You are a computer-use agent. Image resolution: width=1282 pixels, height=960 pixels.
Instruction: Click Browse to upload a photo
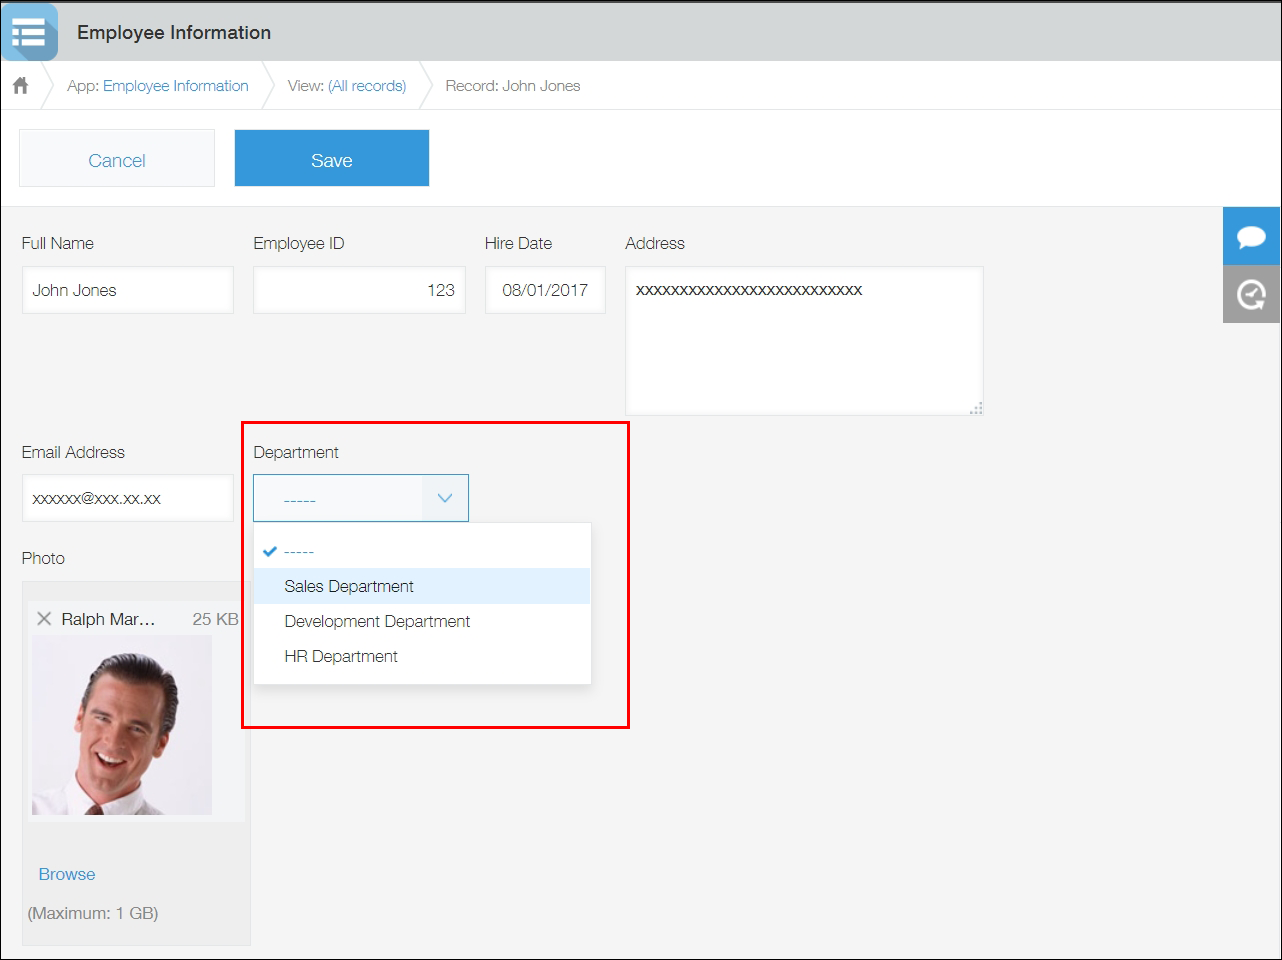coord(66,873)
